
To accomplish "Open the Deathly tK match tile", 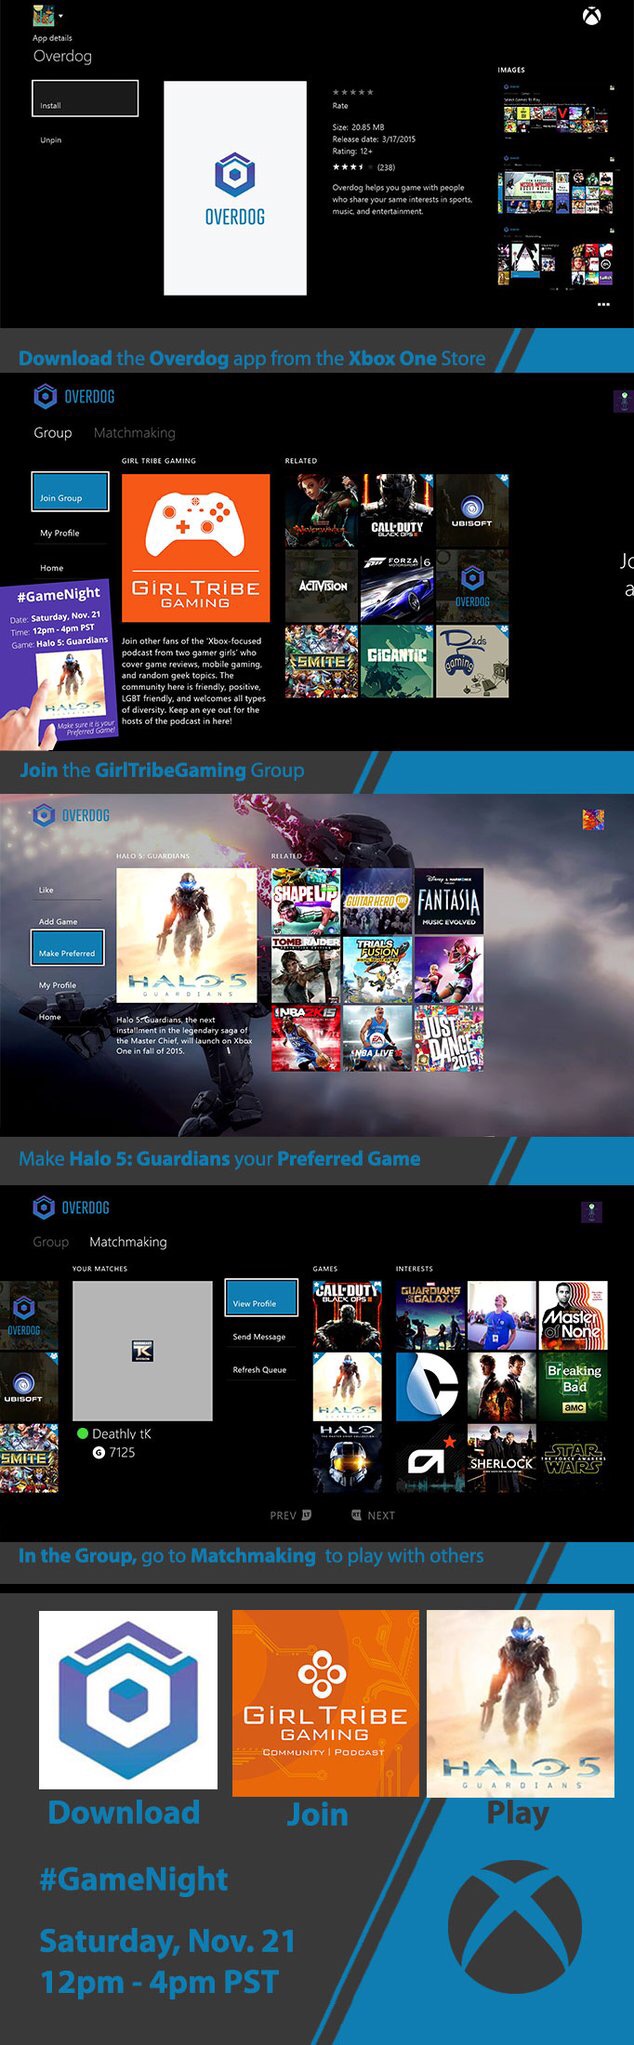I will point(142,1351).
